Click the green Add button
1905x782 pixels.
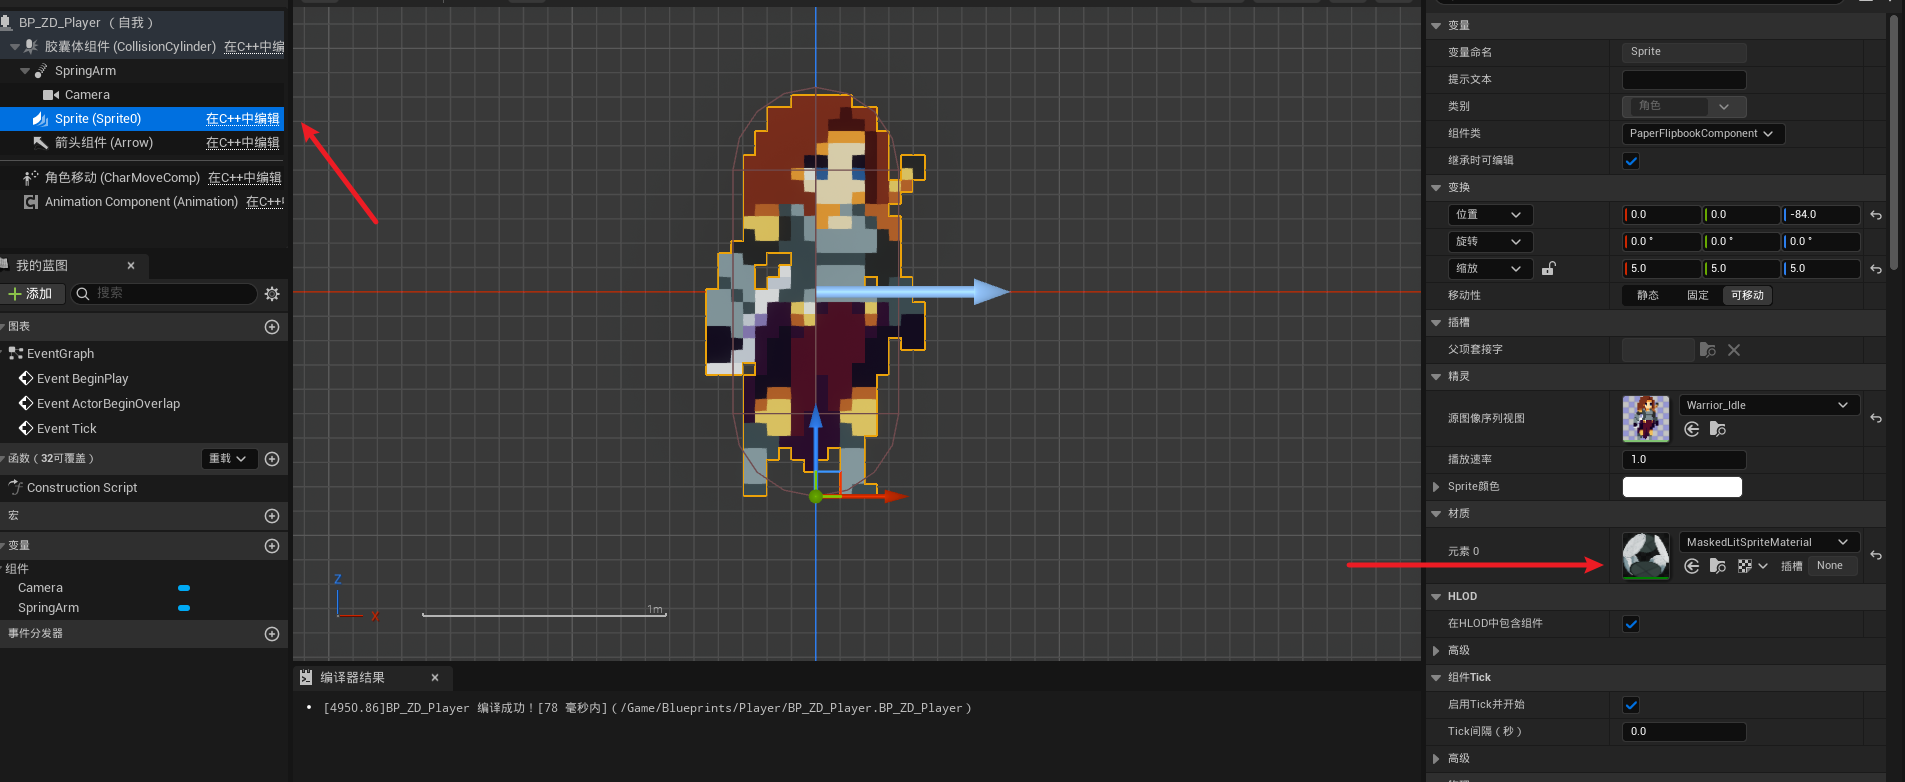[x=31, y=294]
